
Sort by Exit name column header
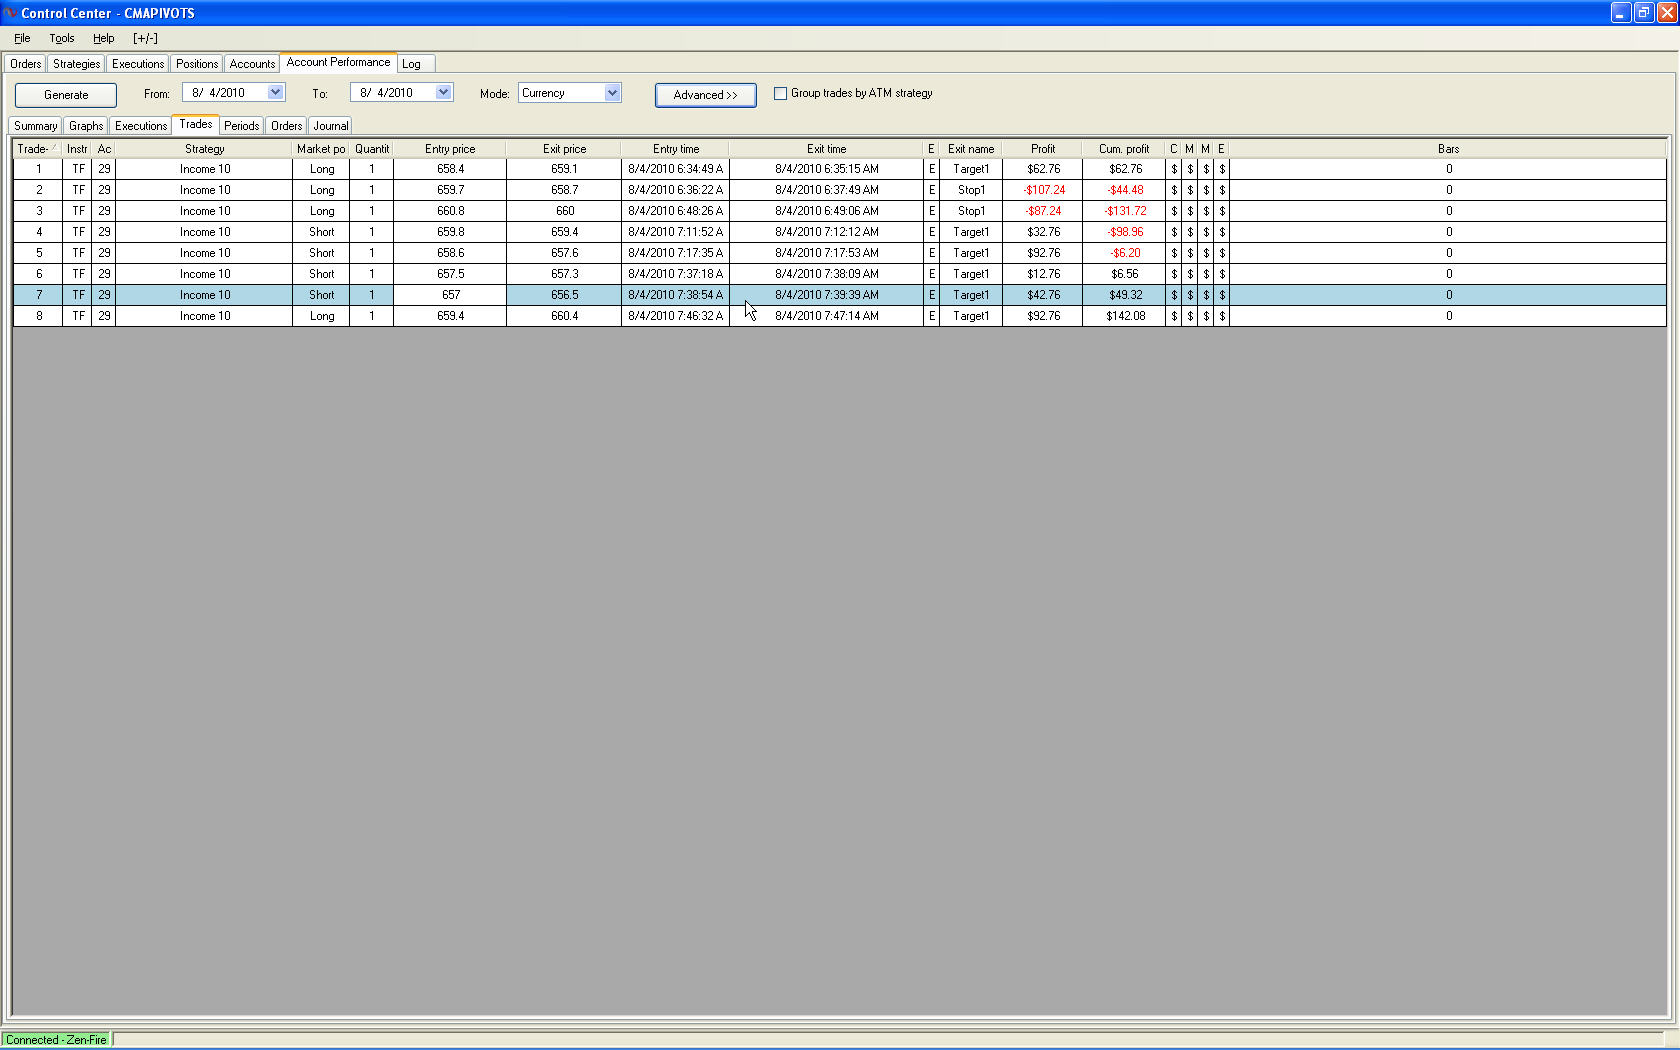point(971,149)
